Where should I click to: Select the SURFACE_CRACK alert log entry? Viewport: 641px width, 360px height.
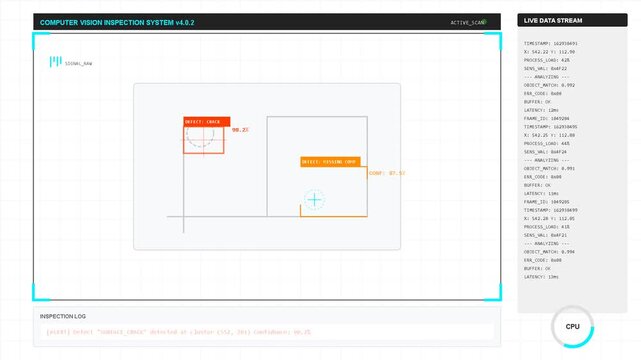coord(267,332)
